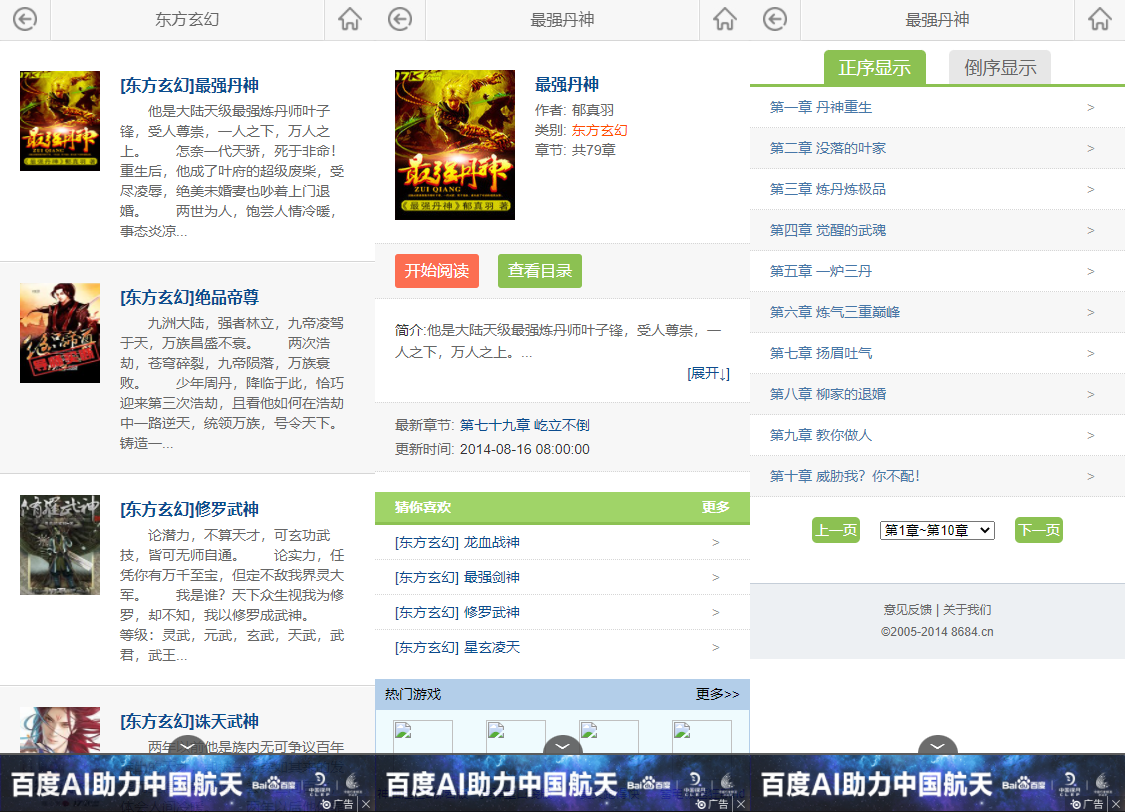Image resolution: width=1125 pixels, height=812 pixels.
Task: Click first game thumbnail under 热门游戏
Action: click(x=423, y=737)
